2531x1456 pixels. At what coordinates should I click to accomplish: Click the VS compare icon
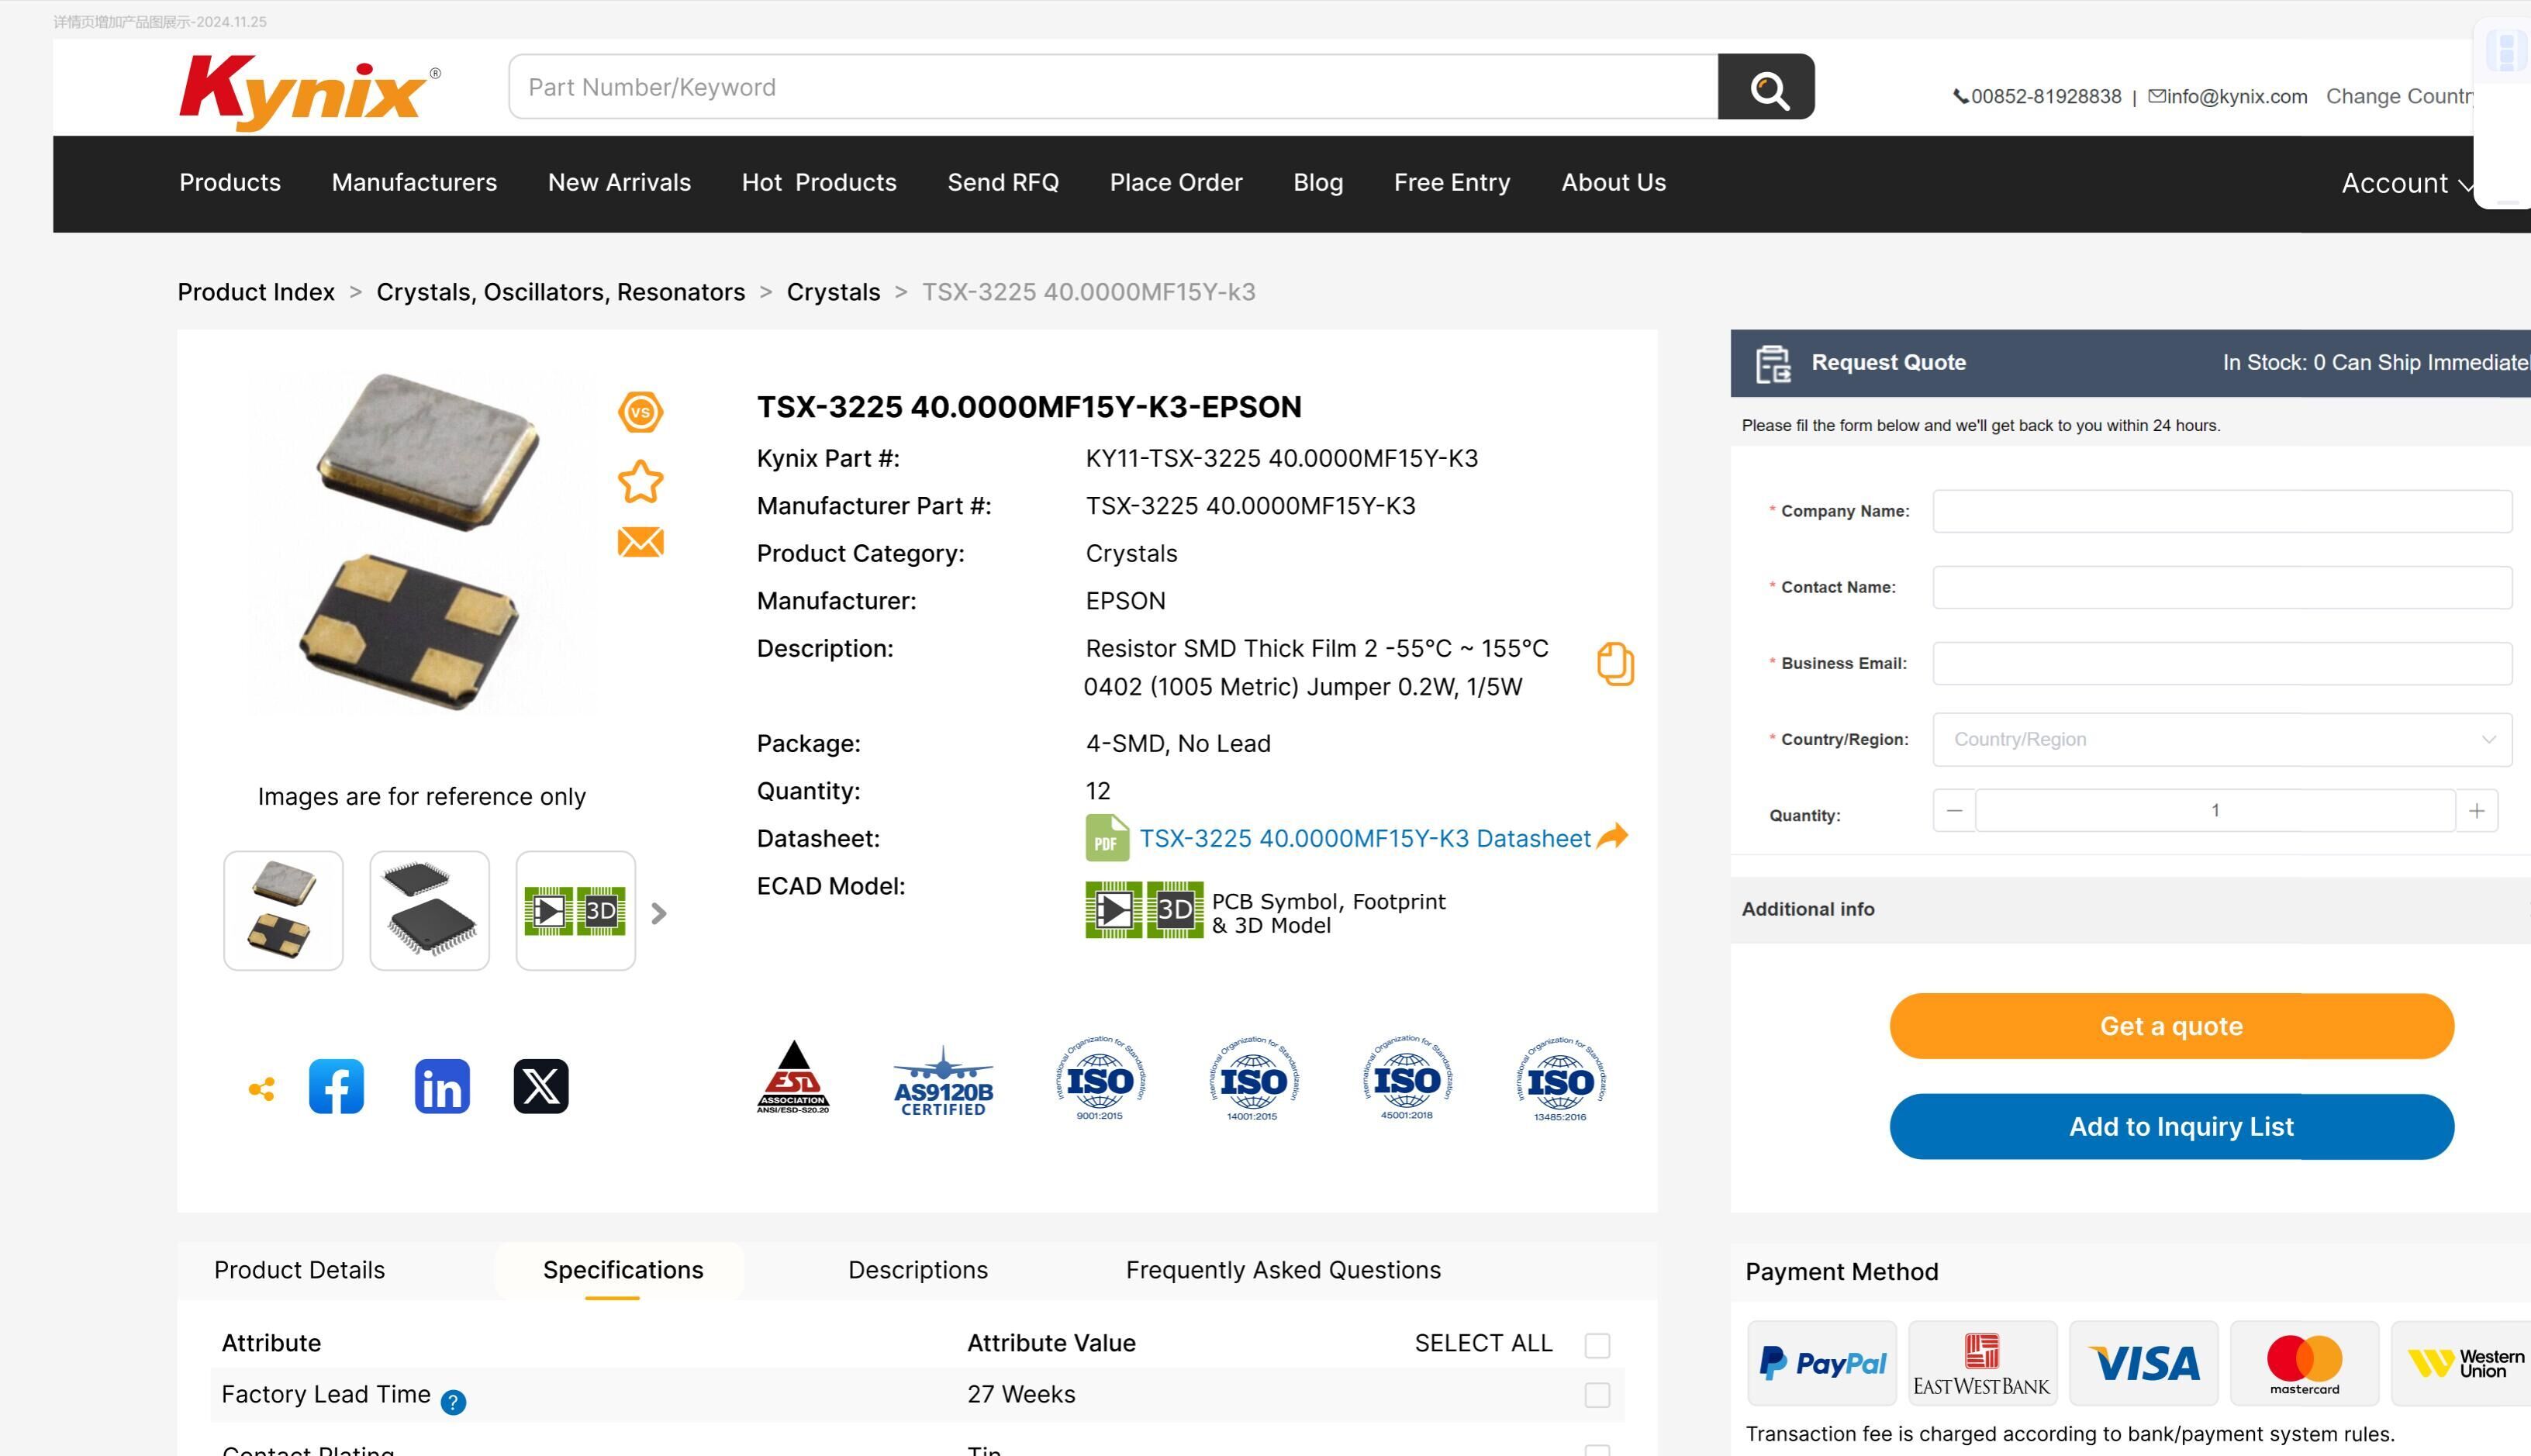[640, 412]
